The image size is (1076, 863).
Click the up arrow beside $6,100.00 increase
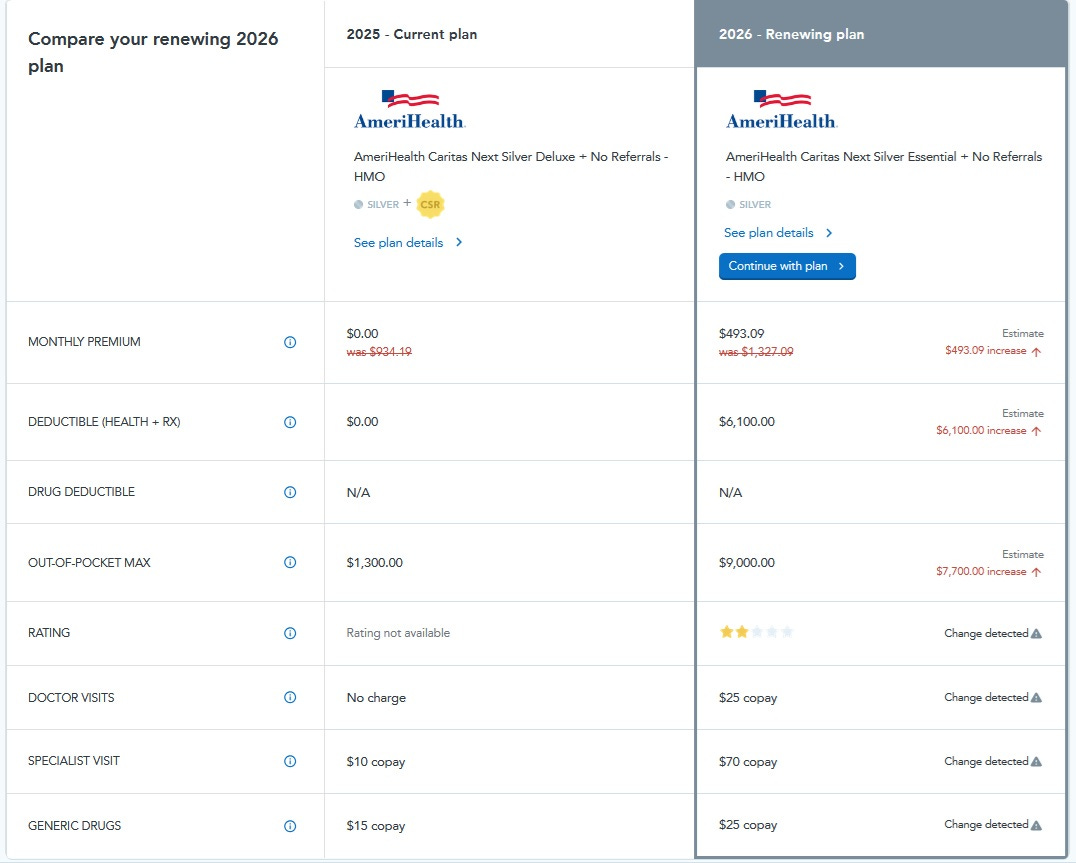pyautogui.click(x=1036, y=431)
